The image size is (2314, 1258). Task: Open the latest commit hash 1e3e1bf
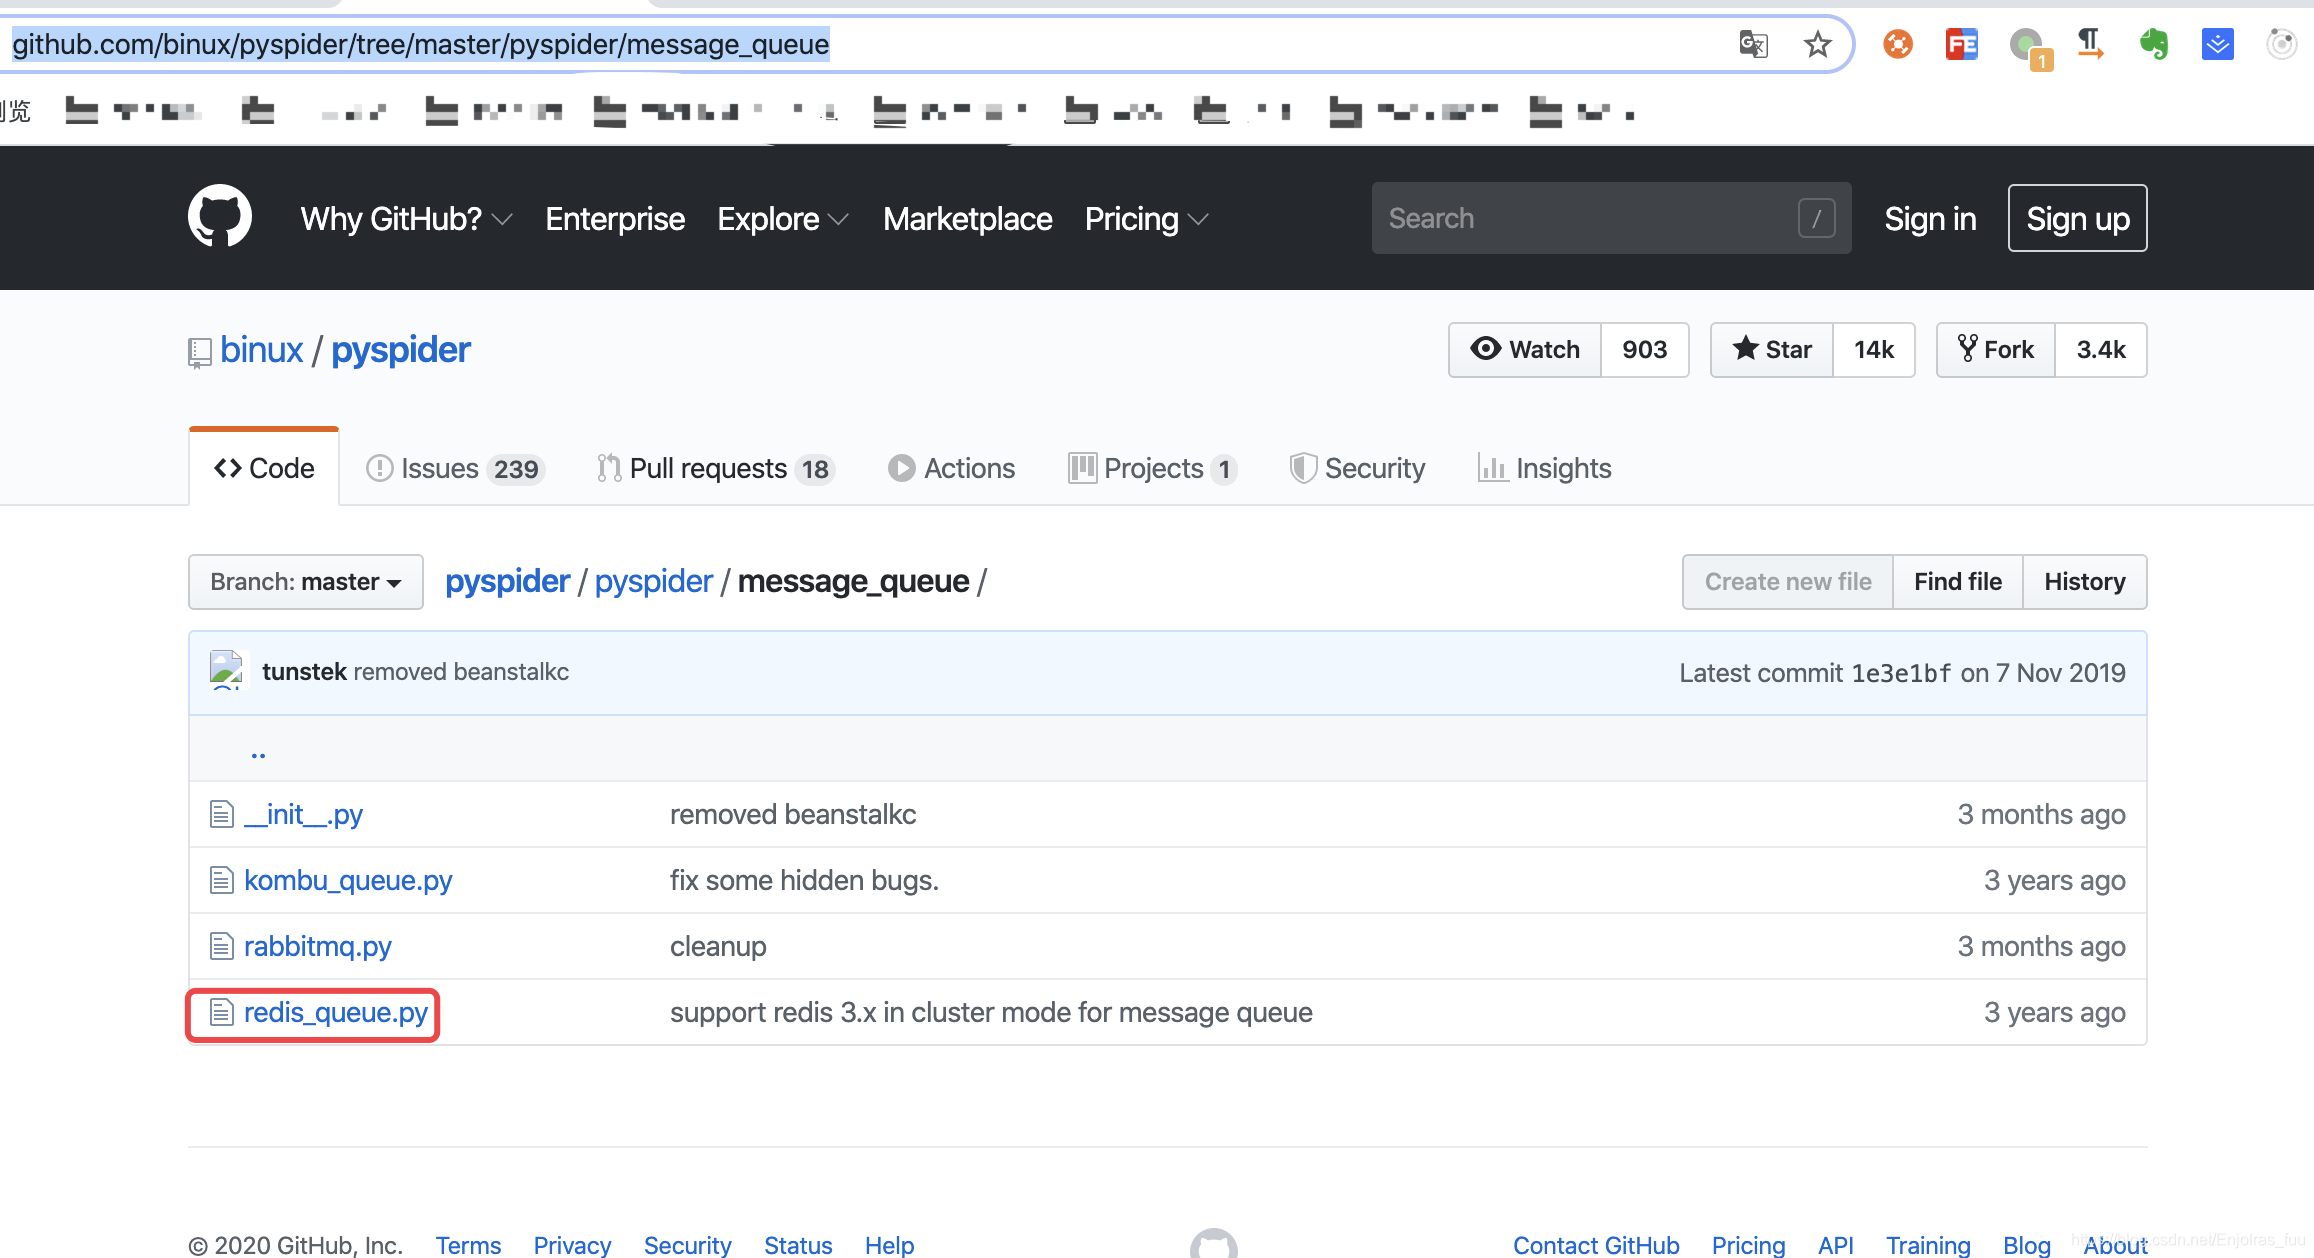(x=1901, y=673)
